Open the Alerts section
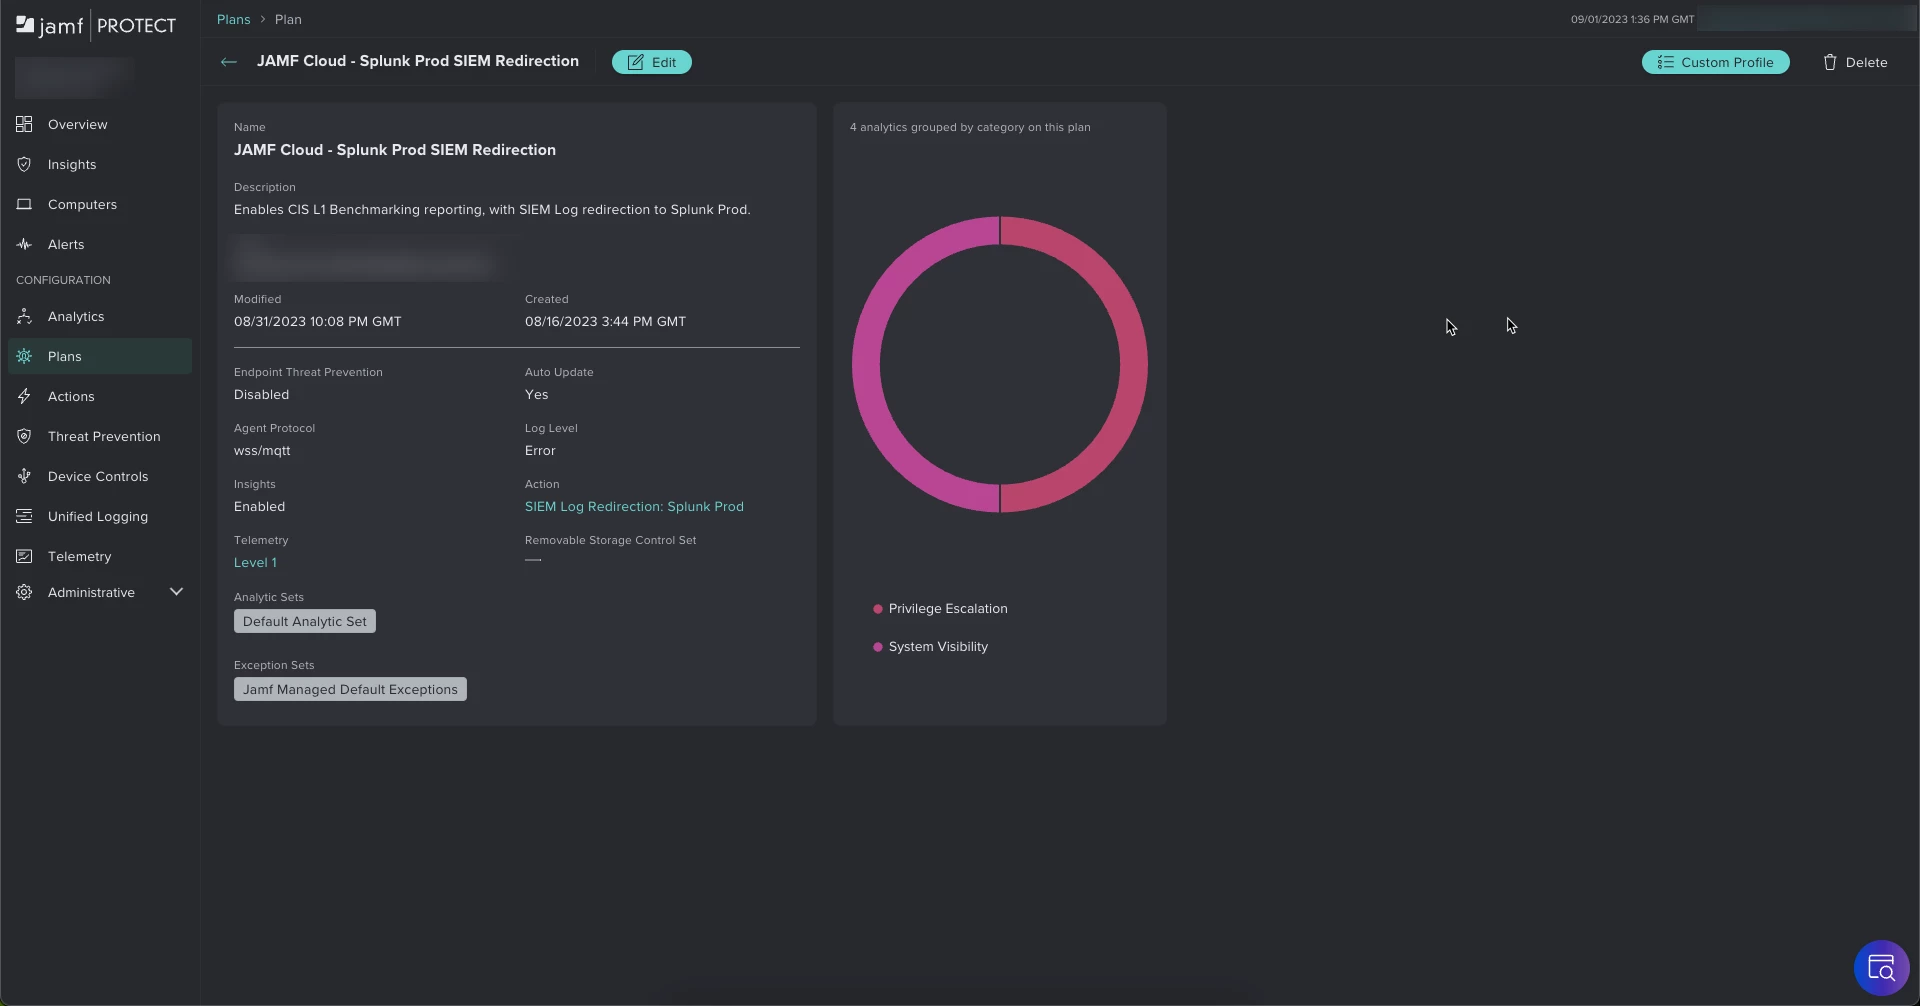The width and height of the screenshot is (1920, 1006). (66, 244)
